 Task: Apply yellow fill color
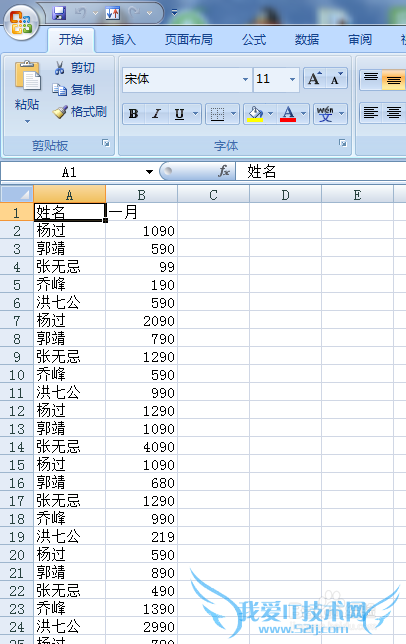pyautogui.click(x=255, y=114)
